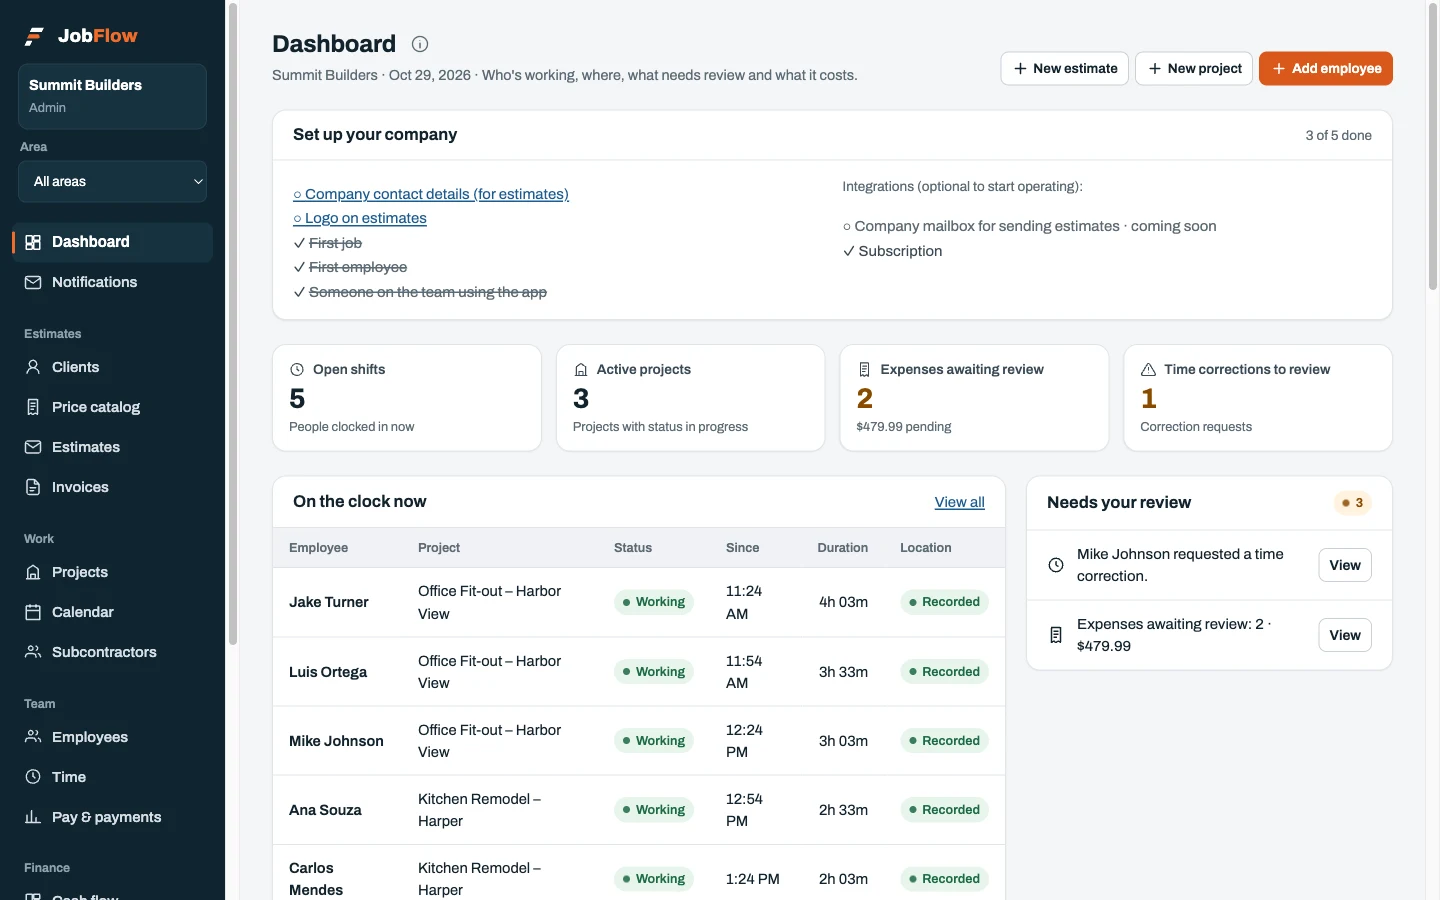
Task: Click the 4h 03m duration value
Action: (x=843, y=602)
